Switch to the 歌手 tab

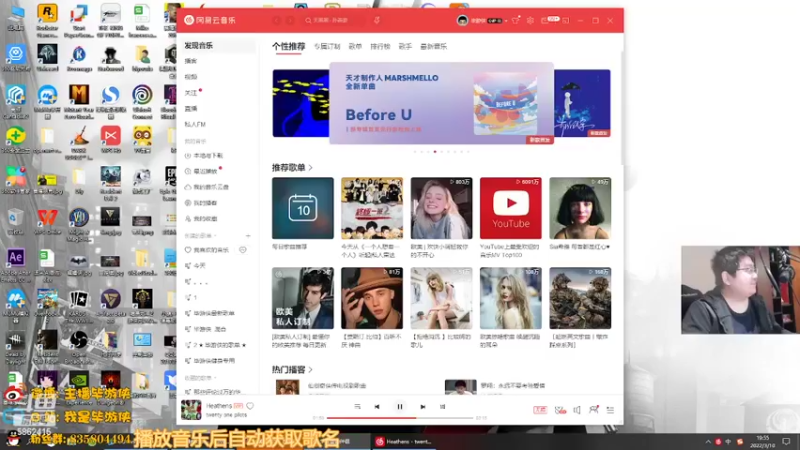tap(405, 46)
